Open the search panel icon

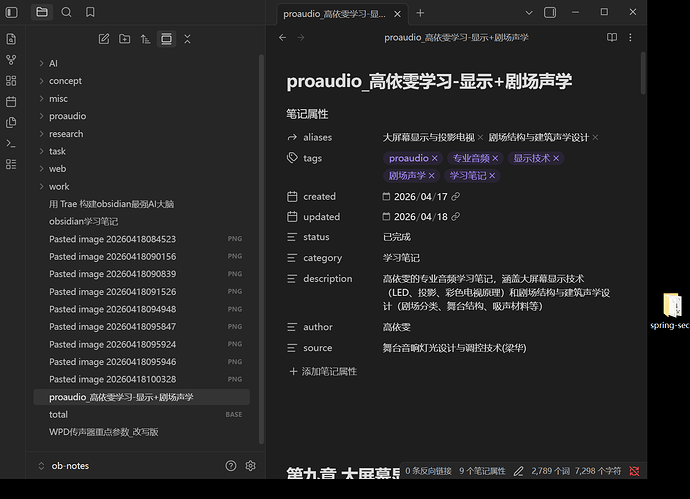tap(66, 12)
